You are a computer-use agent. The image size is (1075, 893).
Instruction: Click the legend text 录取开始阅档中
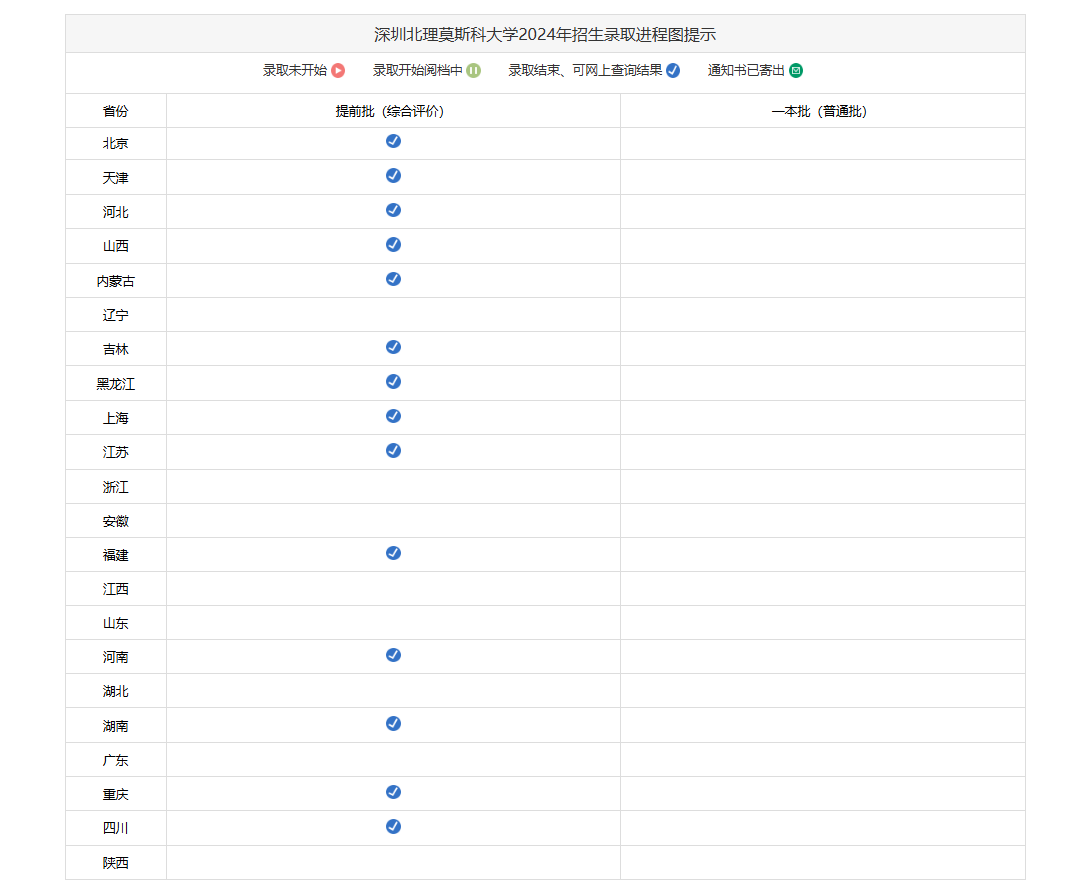pos(418,71)
